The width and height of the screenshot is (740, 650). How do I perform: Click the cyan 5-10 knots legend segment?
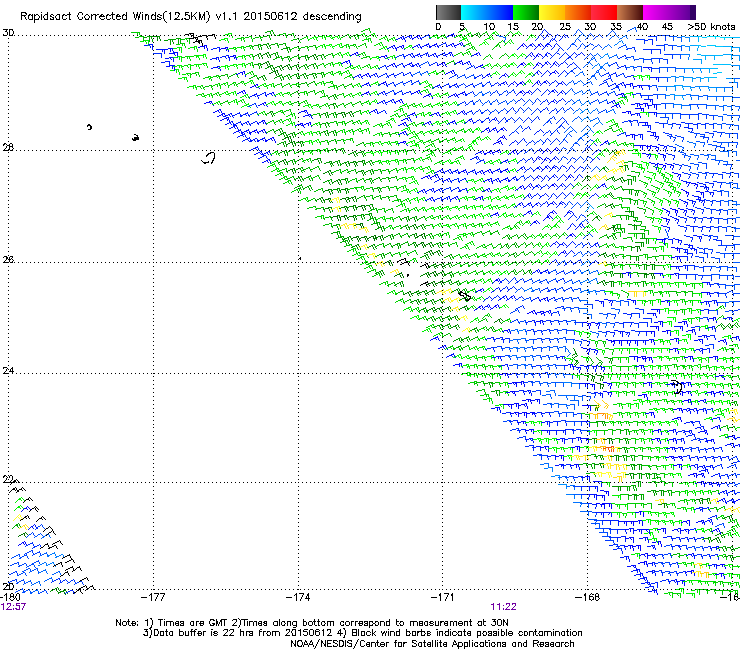pyautogui.click(x=474, y=12)
